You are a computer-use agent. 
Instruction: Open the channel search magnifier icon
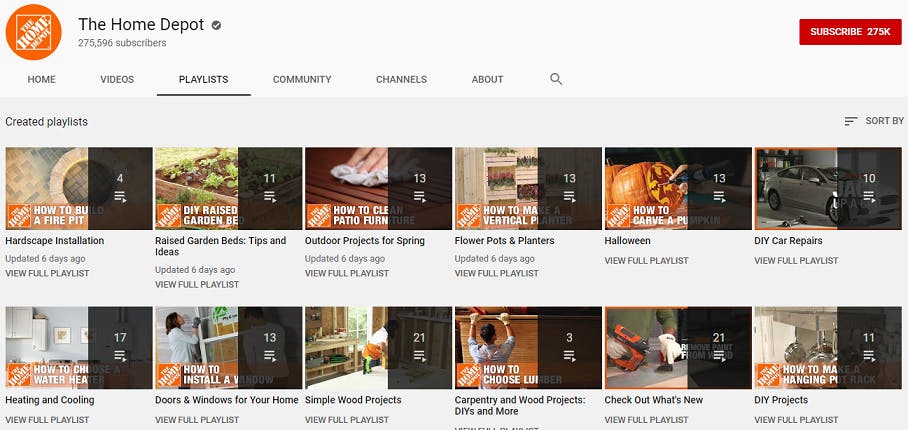(x=556, y=79)
